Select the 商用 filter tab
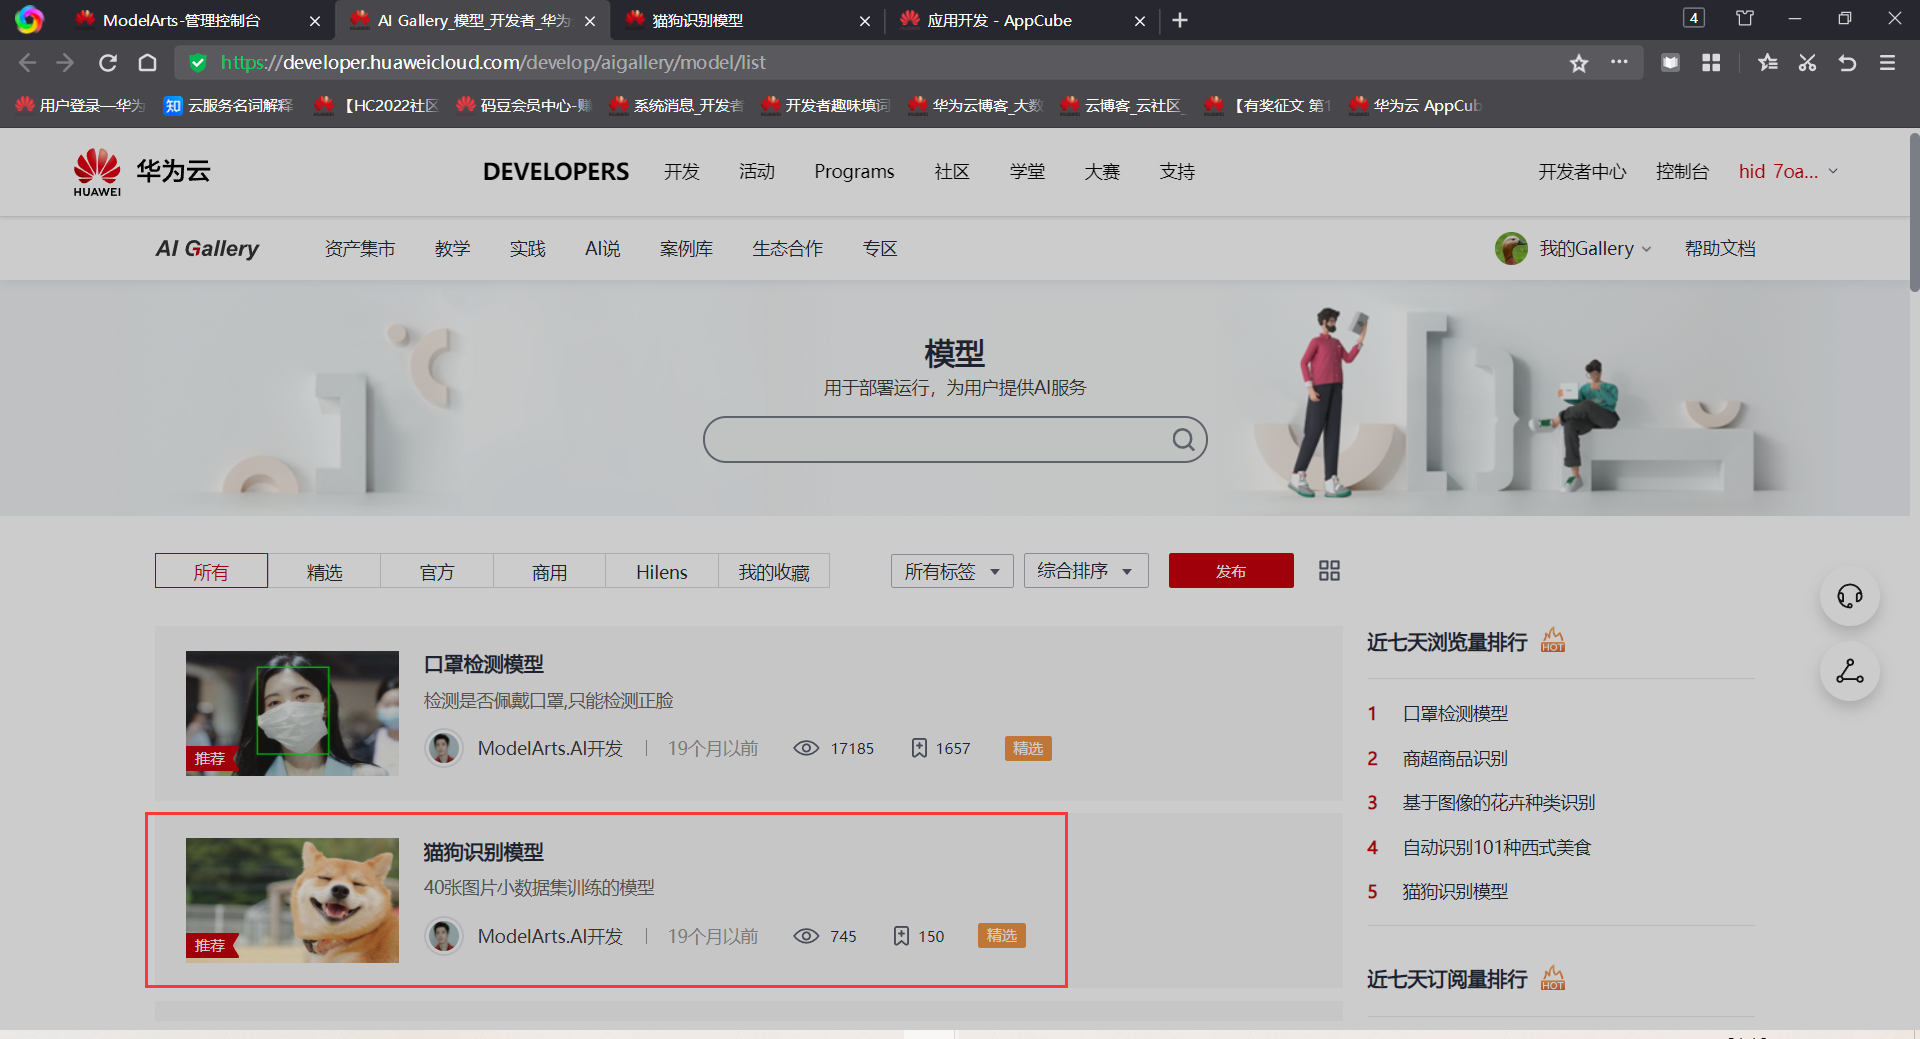 coord(549,571)
